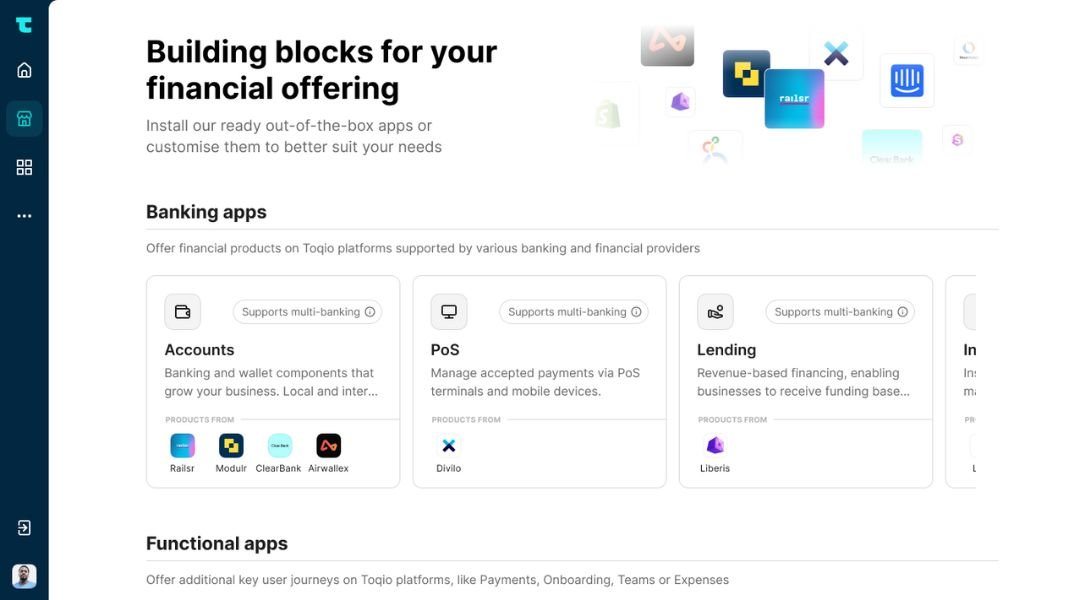The image size is (1068, 600).
Task: Open the PoS app card title
Action: coord(445,349)
